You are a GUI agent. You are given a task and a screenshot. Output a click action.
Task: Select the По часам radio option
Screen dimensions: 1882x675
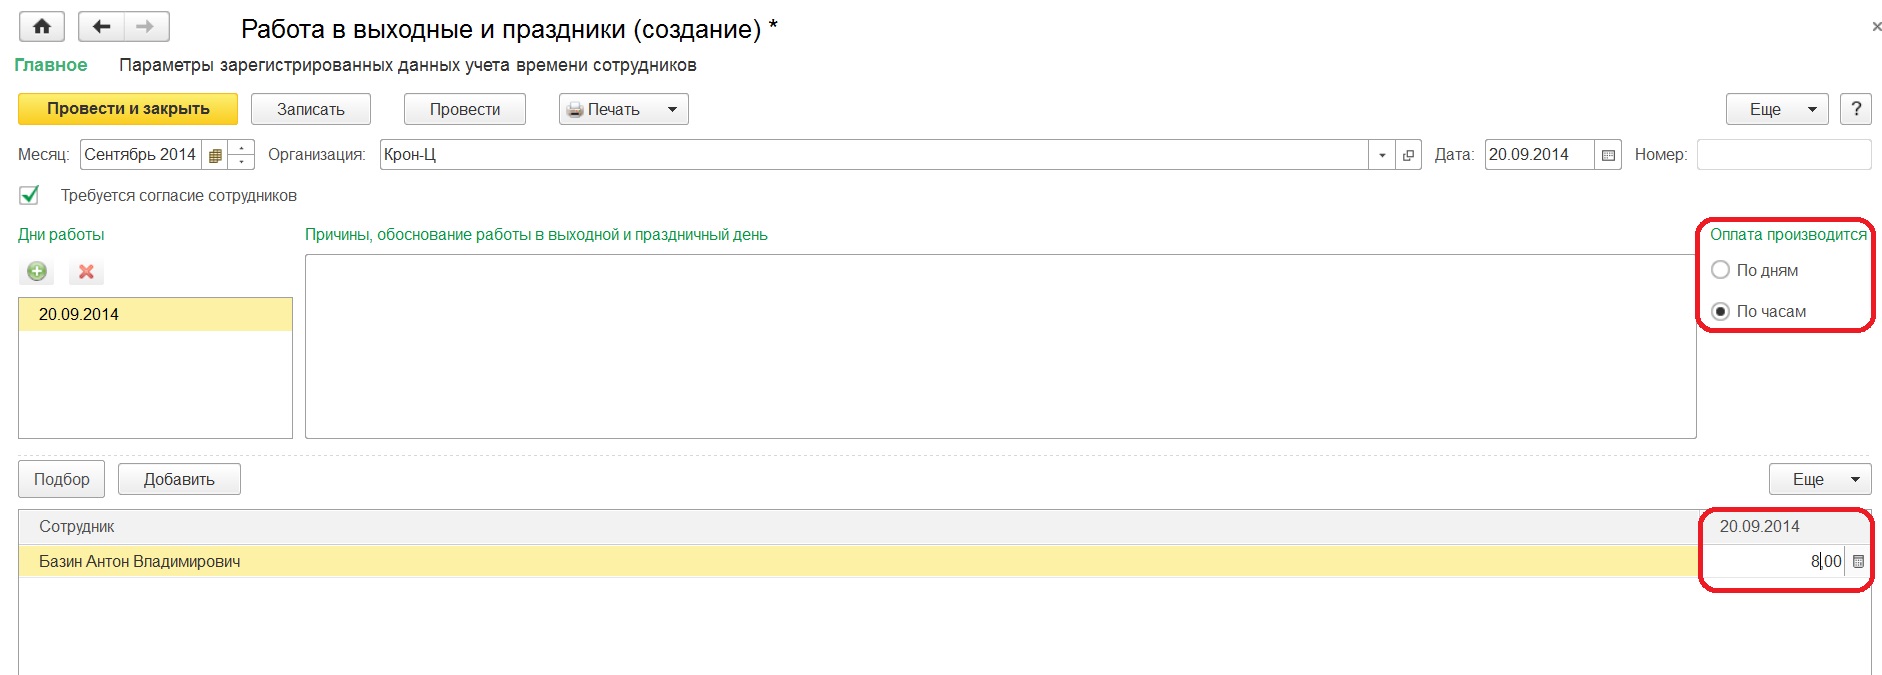tap(1720, 311)
